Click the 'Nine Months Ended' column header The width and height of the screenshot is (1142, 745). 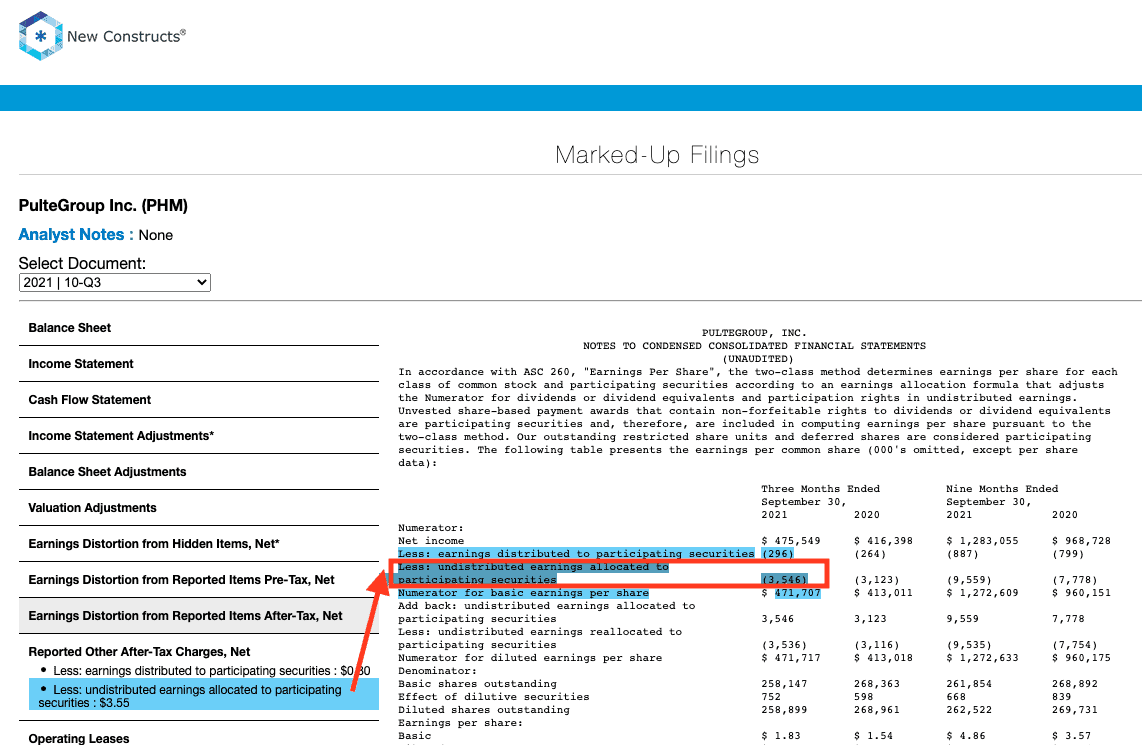(x=1002, y=489)
